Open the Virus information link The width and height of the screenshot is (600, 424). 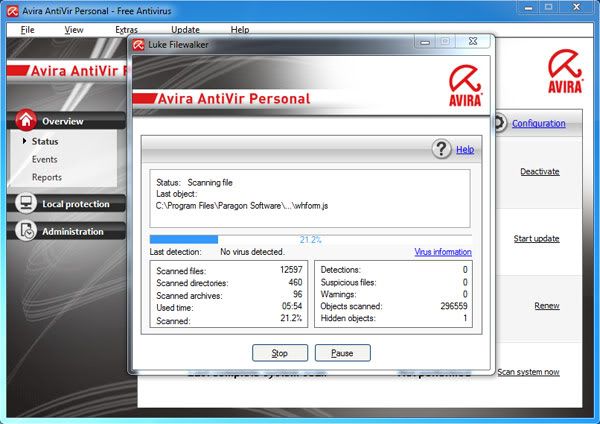click(442, 252)
